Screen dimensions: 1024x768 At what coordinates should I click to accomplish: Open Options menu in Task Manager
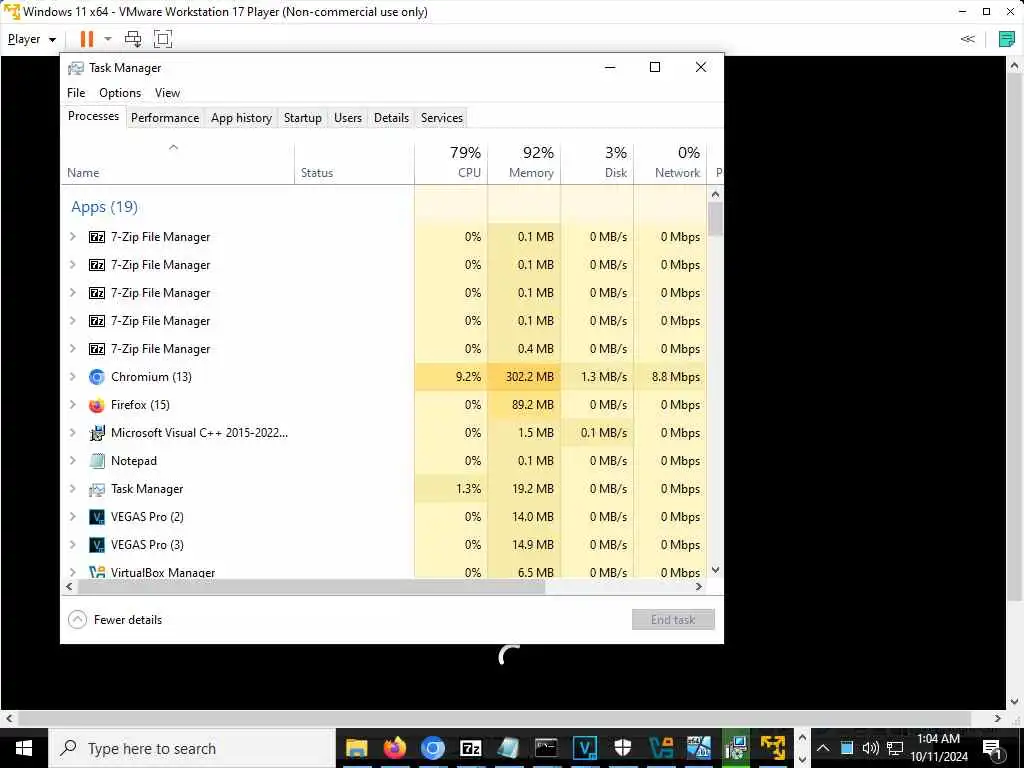click(120, 93)
